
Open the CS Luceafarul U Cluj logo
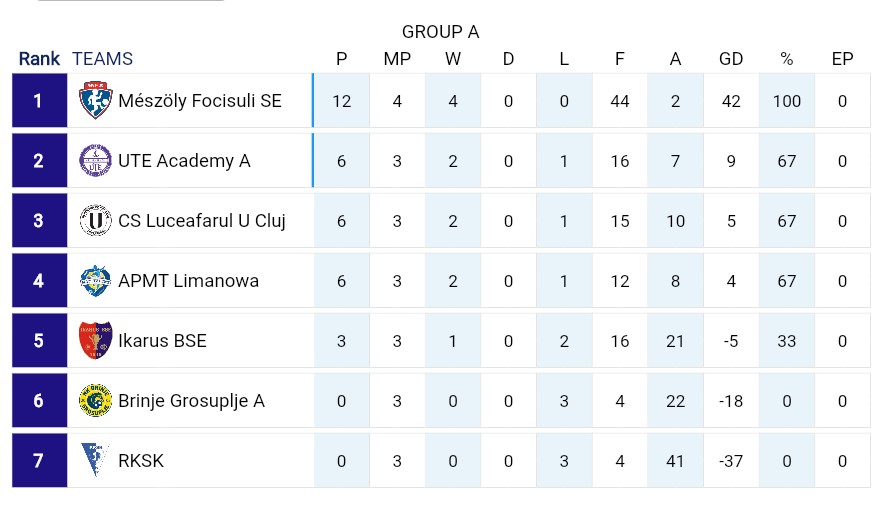pos(96,221)
